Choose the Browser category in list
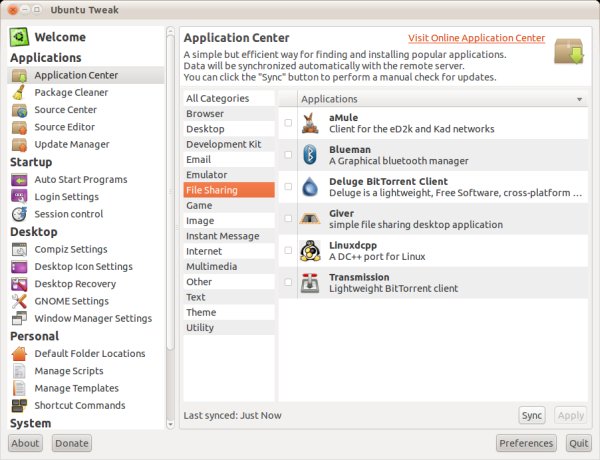This screenshot has height=460, width=600. coord(205,114)
